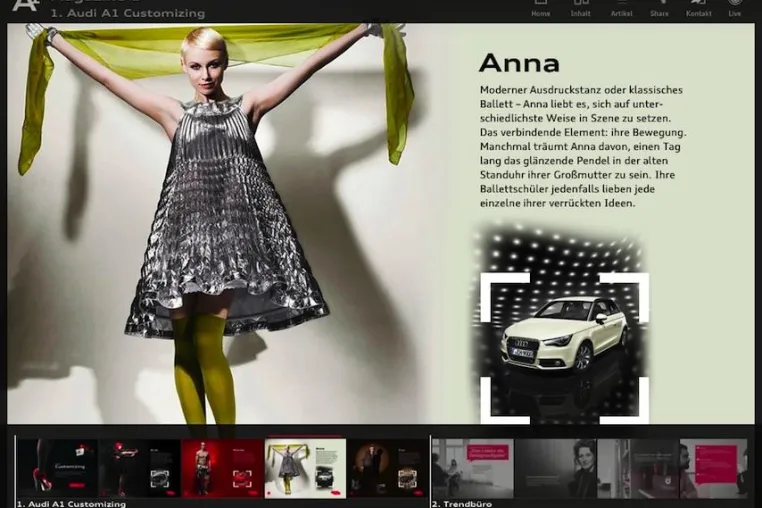Open the brown circle couple thumbnail
Viewport: 762px width, 508px height.
(x=388, y=468)
